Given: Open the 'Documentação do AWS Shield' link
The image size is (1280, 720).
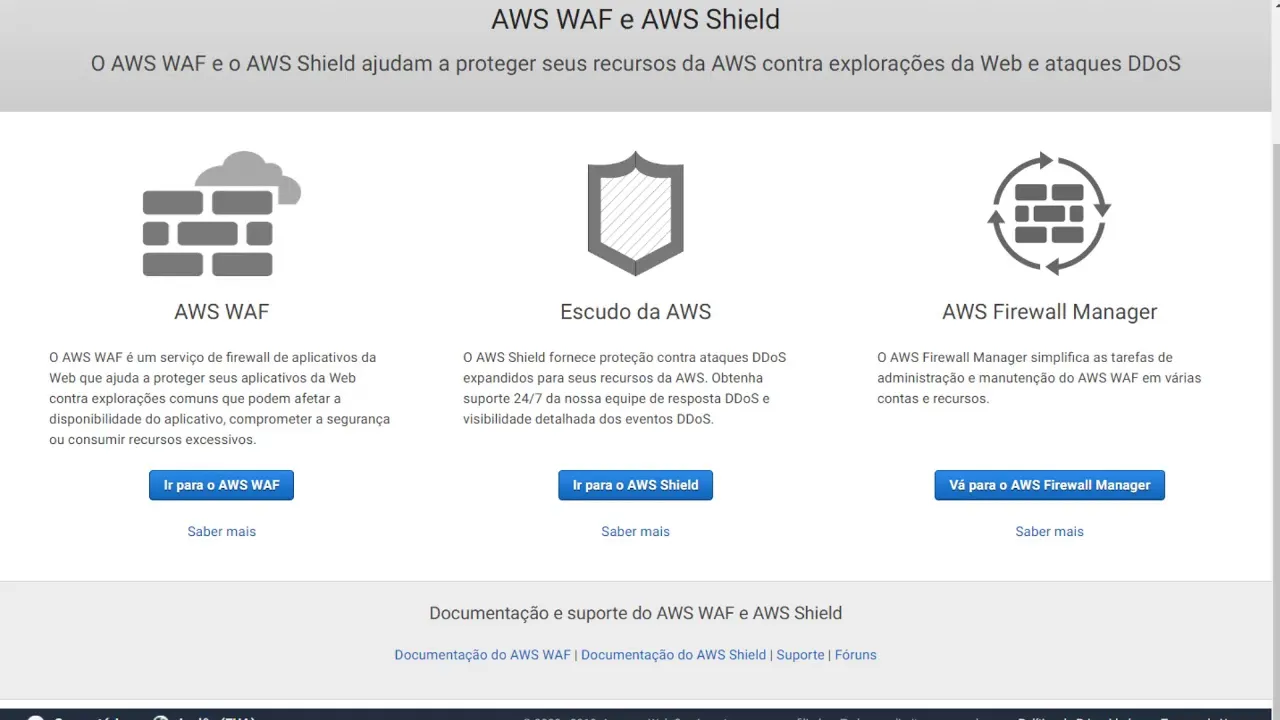Looking at the screenshot, I should tap(673, 655).
